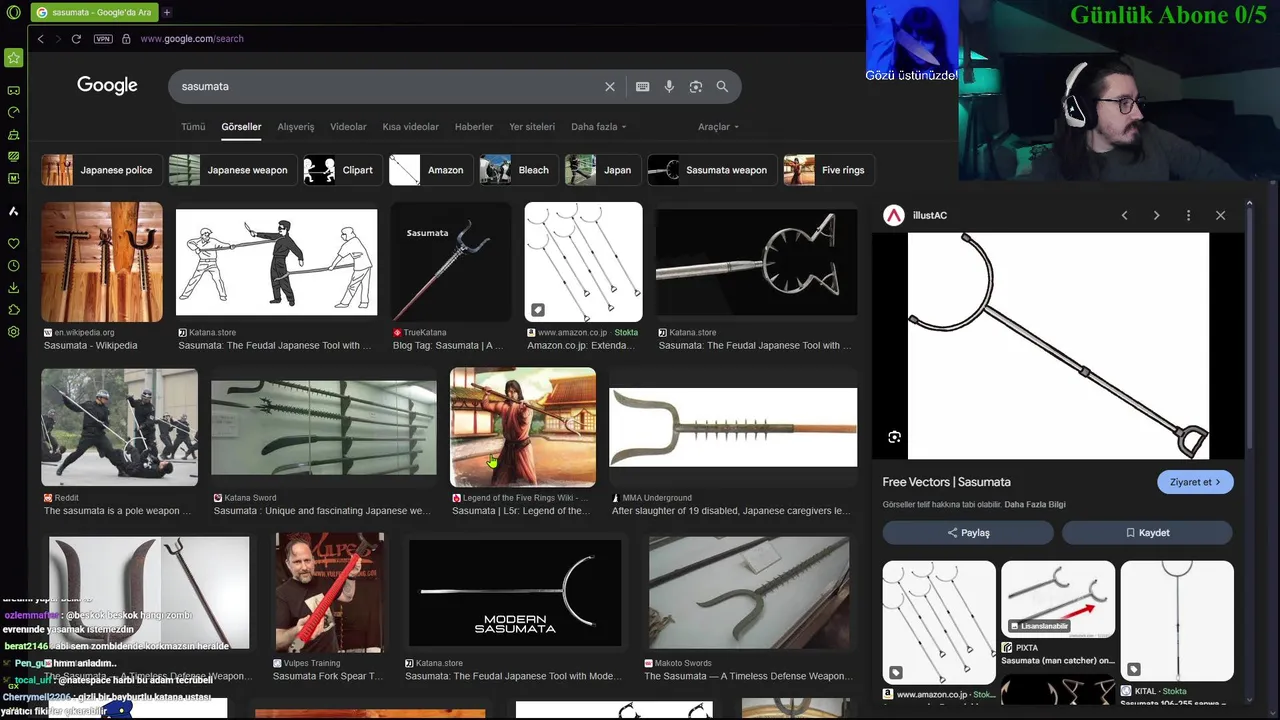
Task: Switch to the Haberler tab
Action: click(474, 127)
